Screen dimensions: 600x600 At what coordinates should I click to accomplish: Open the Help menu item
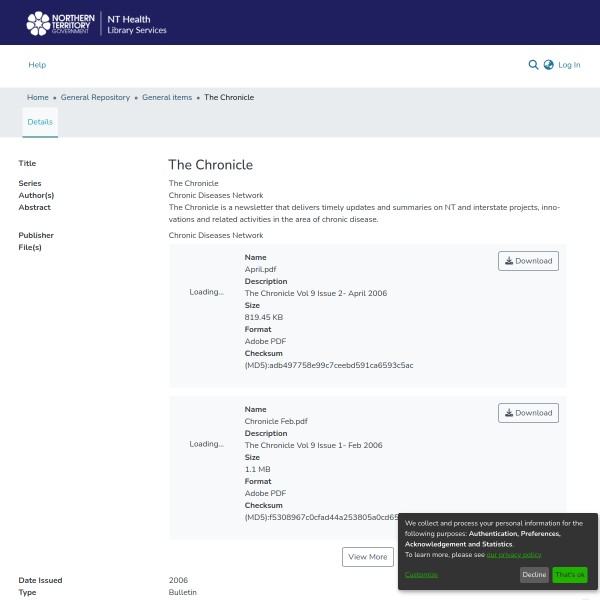37,65
